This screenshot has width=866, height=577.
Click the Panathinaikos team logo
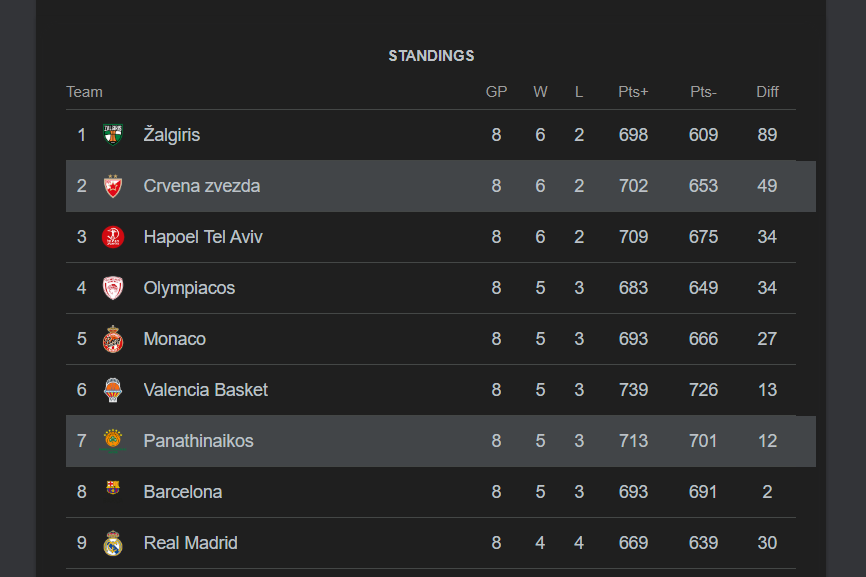[x=113, y=441]
